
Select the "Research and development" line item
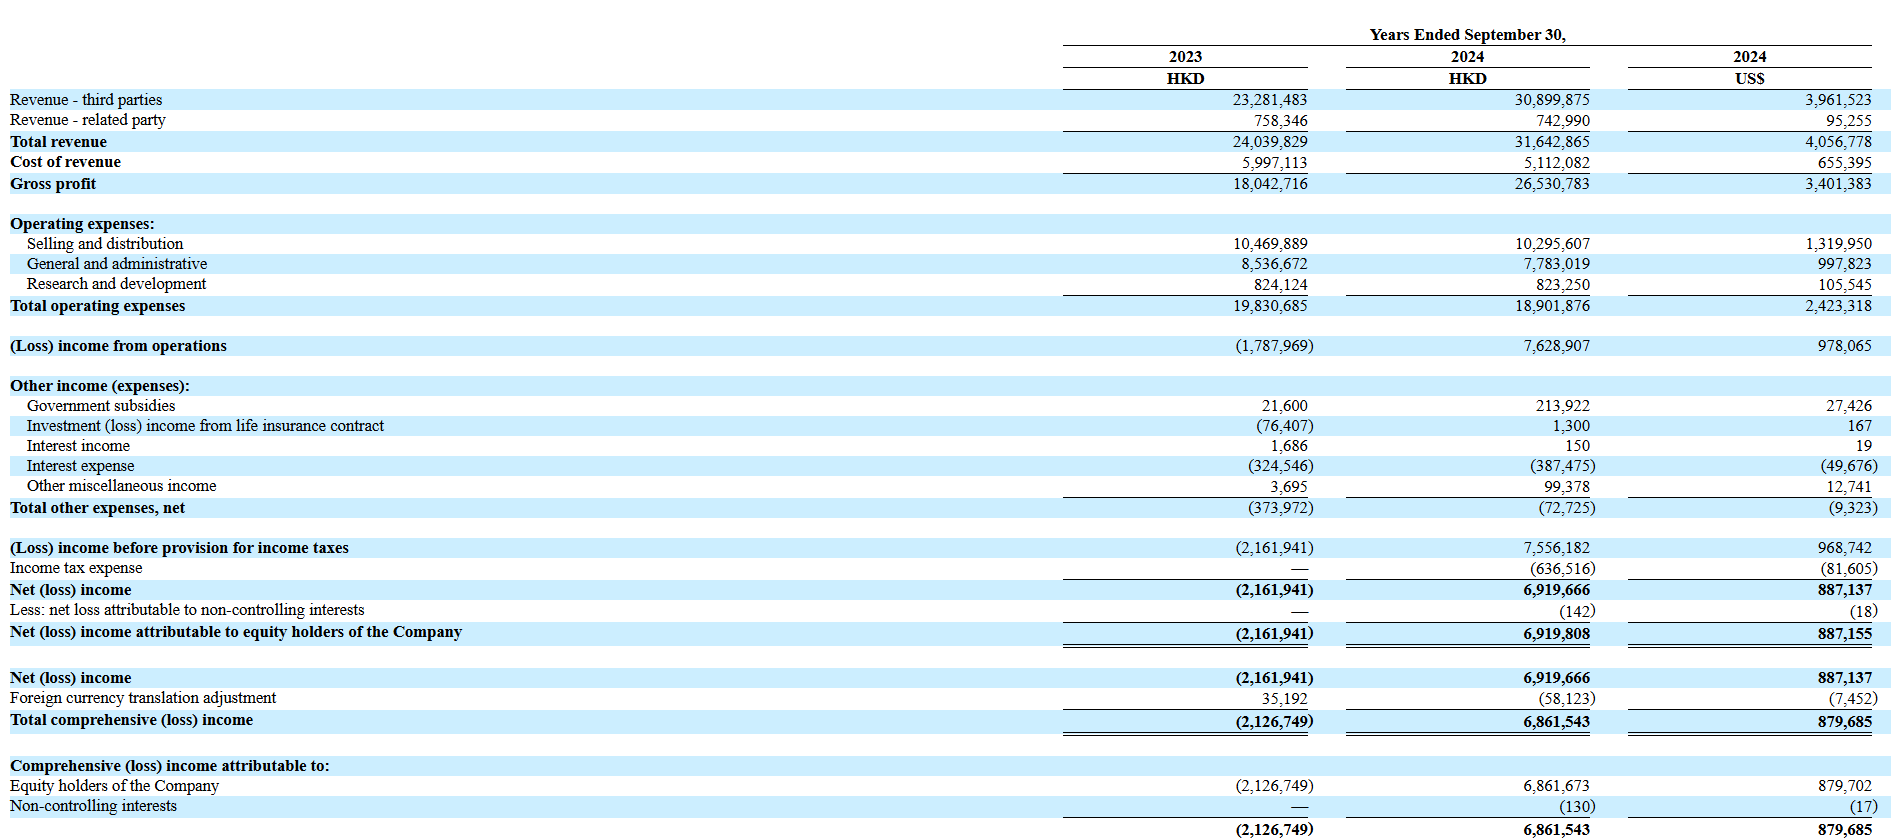(x=116, y=284)
